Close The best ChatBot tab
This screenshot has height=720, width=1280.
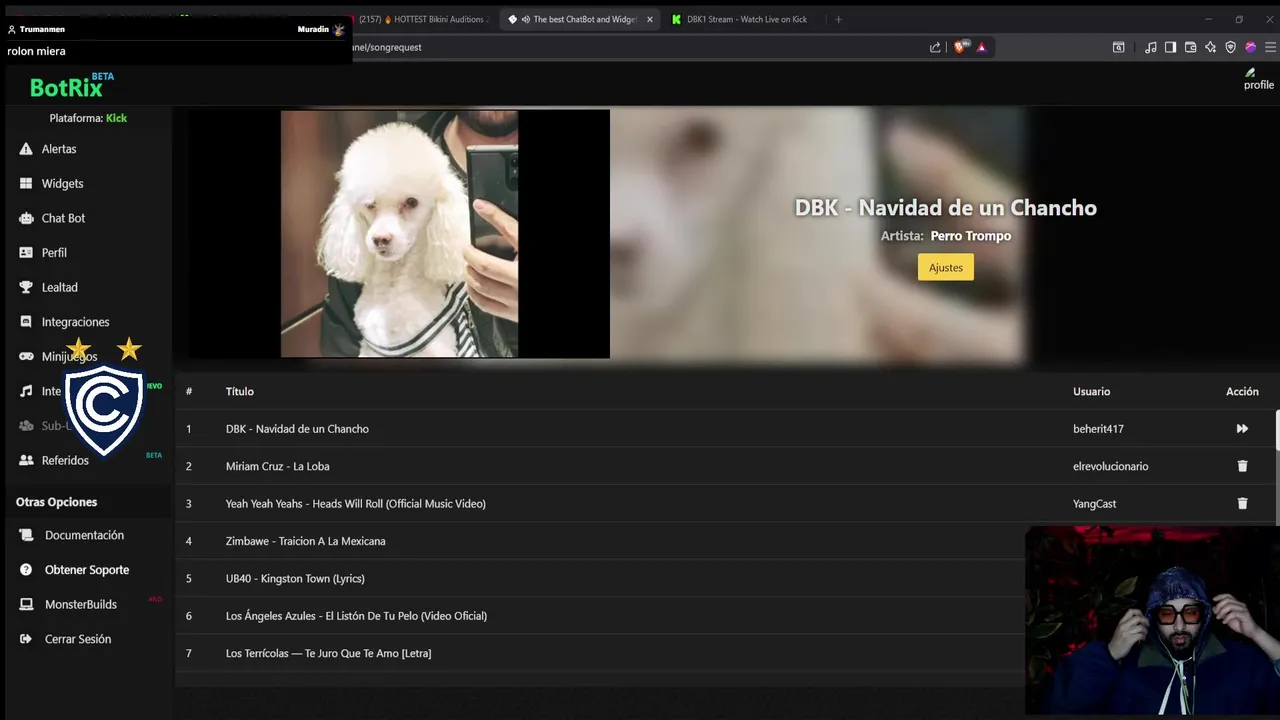pos(650,19)
